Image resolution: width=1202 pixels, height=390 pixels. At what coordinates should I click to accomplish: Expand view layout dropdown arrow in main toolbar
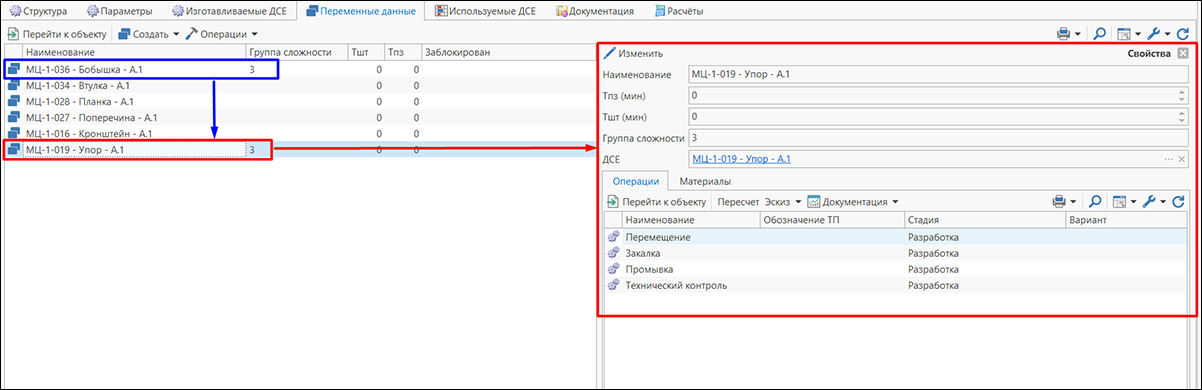pos(1138,34)
